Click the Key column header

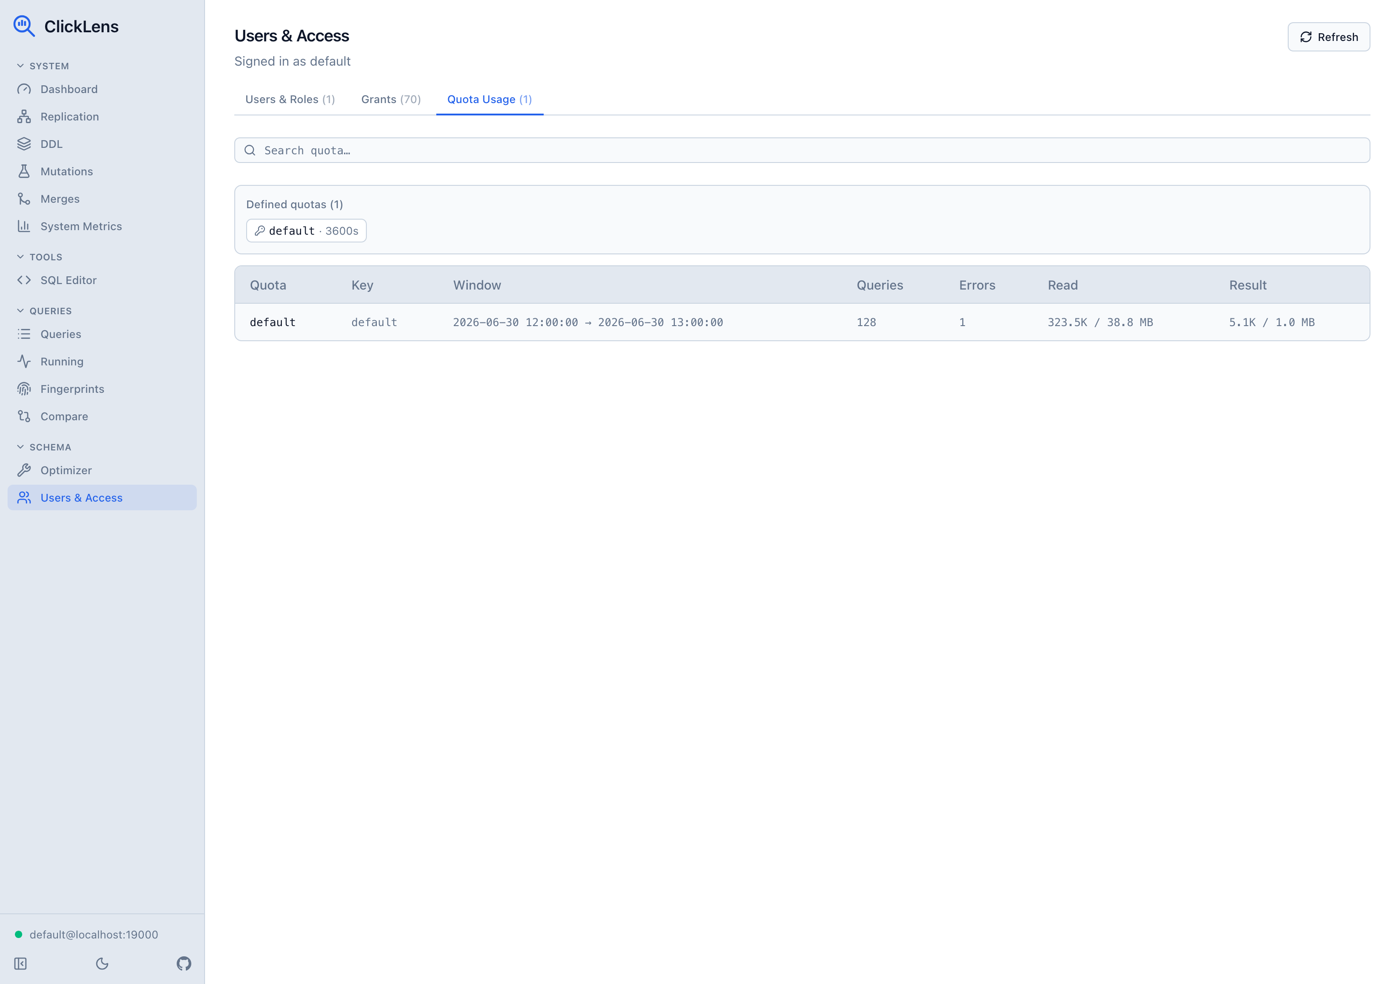pos(362,285)
